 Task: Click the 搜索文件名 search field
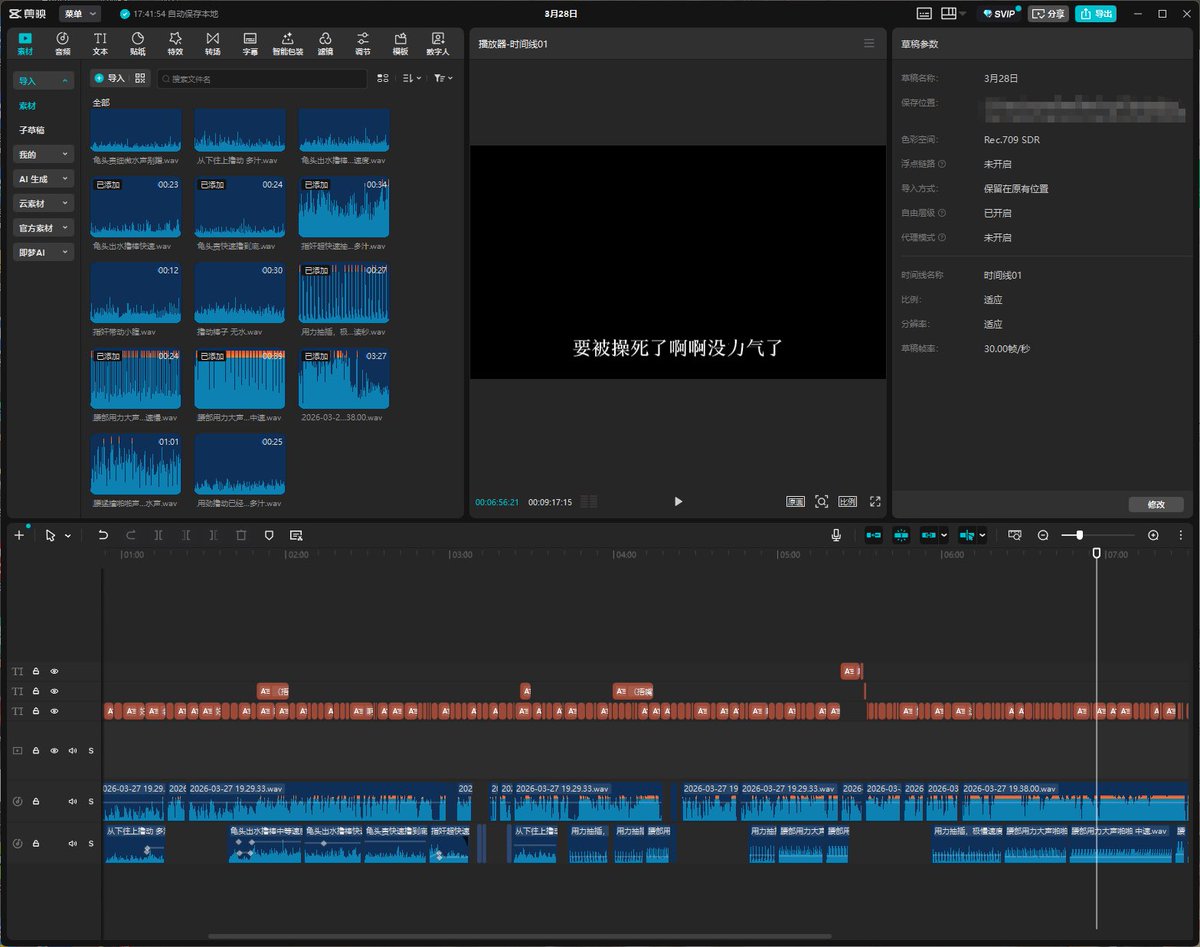261,78
